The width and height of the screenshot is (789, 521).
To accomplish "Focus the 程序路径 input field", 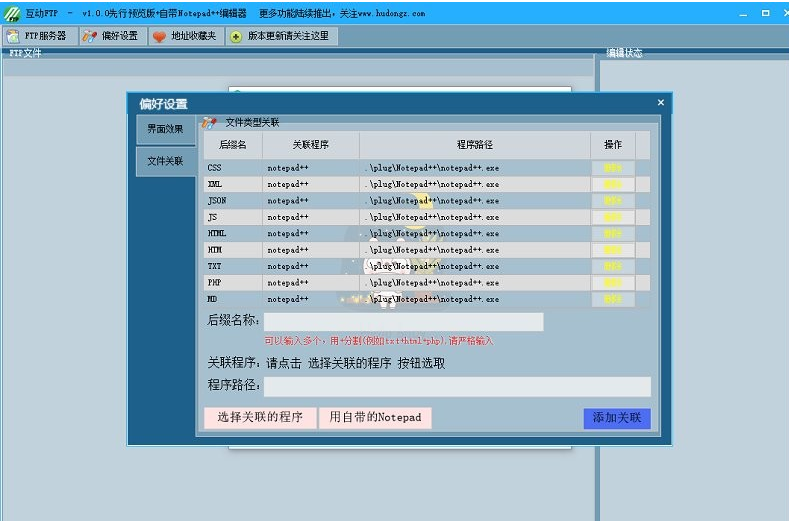I will [457, 387].
